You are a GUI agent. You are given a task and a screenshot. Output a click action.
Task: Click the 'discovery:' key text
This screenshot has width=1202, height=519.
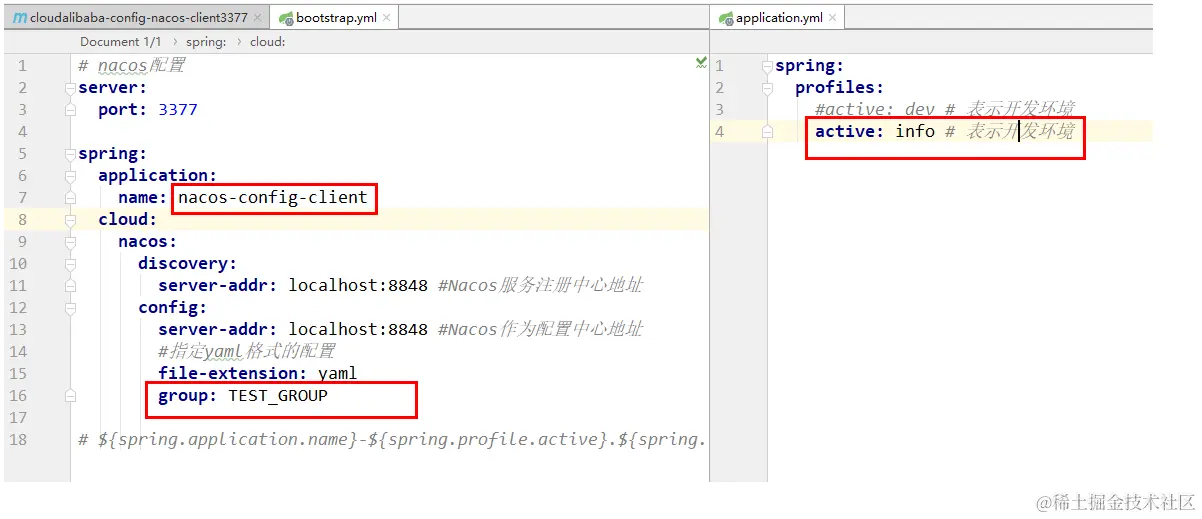188,264
